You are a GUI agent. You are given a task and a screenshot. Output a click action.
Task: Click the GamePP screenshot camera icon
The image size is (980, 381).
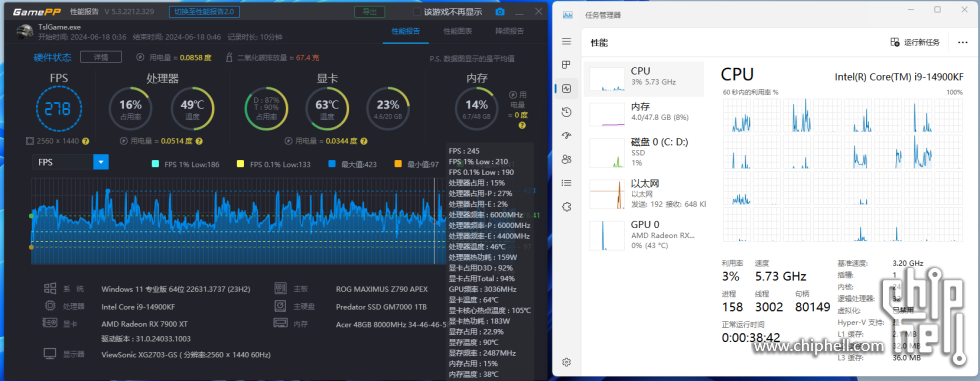click(x=499, y=12)
